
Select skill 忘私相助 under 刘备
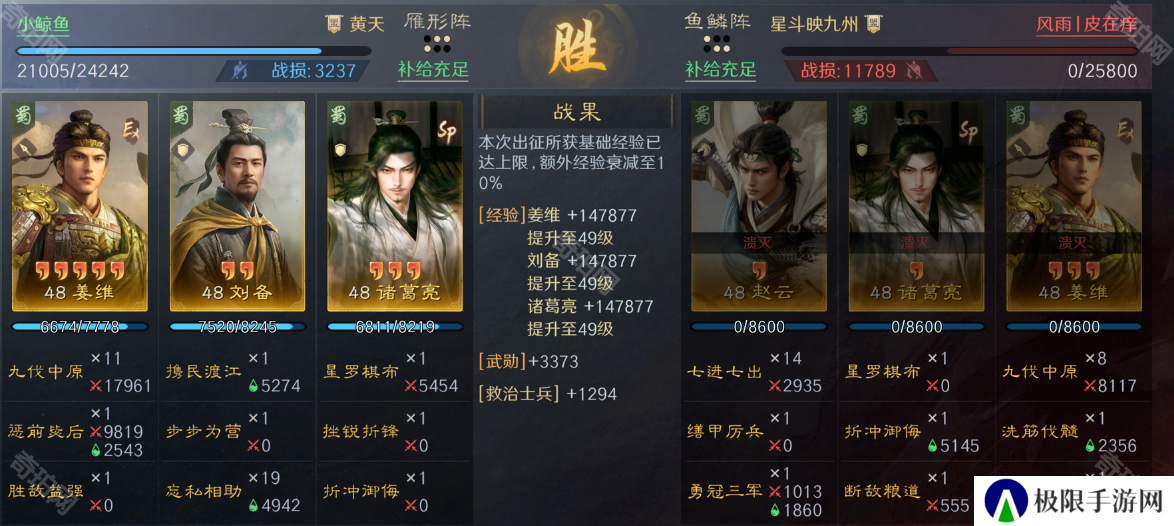pos(203,492)
